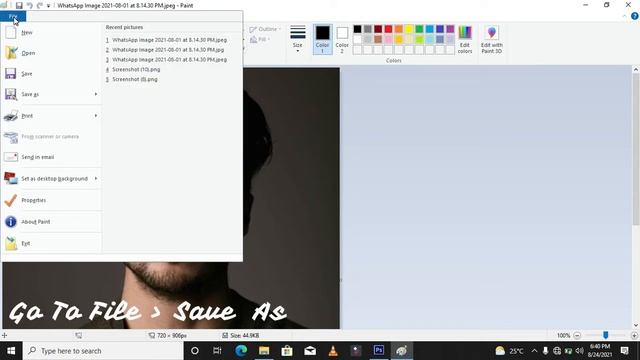The width and height of the screenshot is (640, 360).
Task: Open Customize Quick Access Toolbar dropdown
Action: tap(48, 6)
